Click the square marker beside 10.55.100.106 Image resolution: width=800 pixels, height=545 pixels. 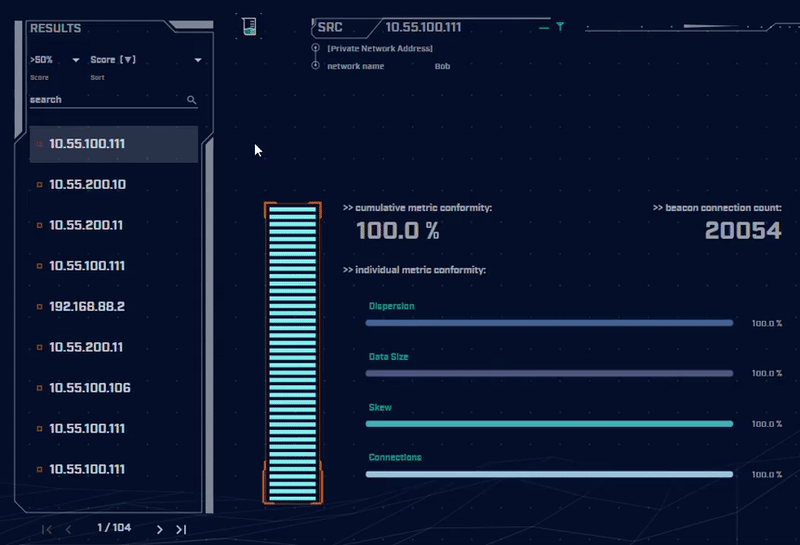39,388
